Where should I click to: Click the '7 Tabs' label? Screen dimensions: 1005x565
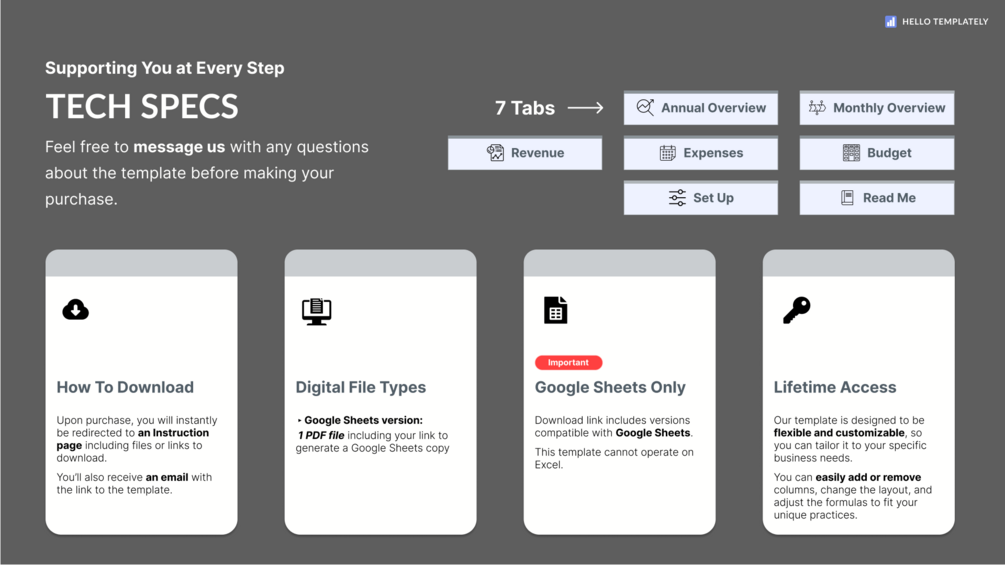[524, 108]
